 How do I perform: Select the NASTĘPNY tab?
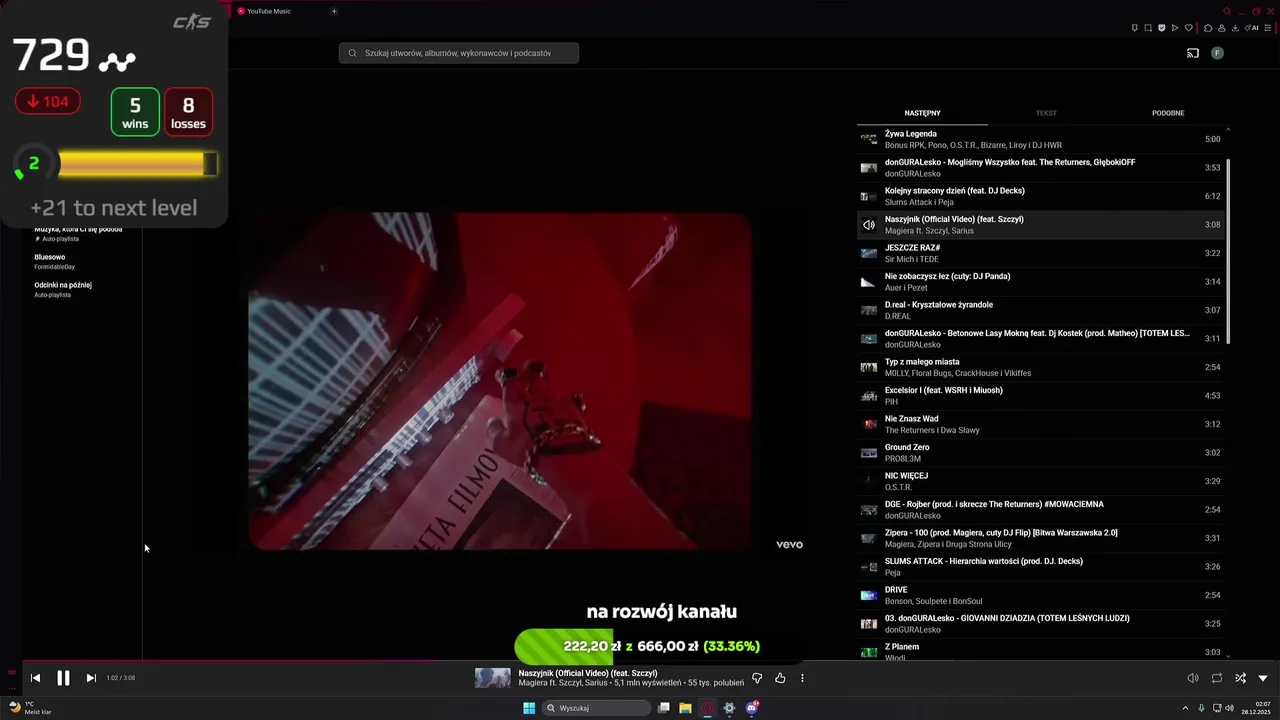click(x=922, y=113)
